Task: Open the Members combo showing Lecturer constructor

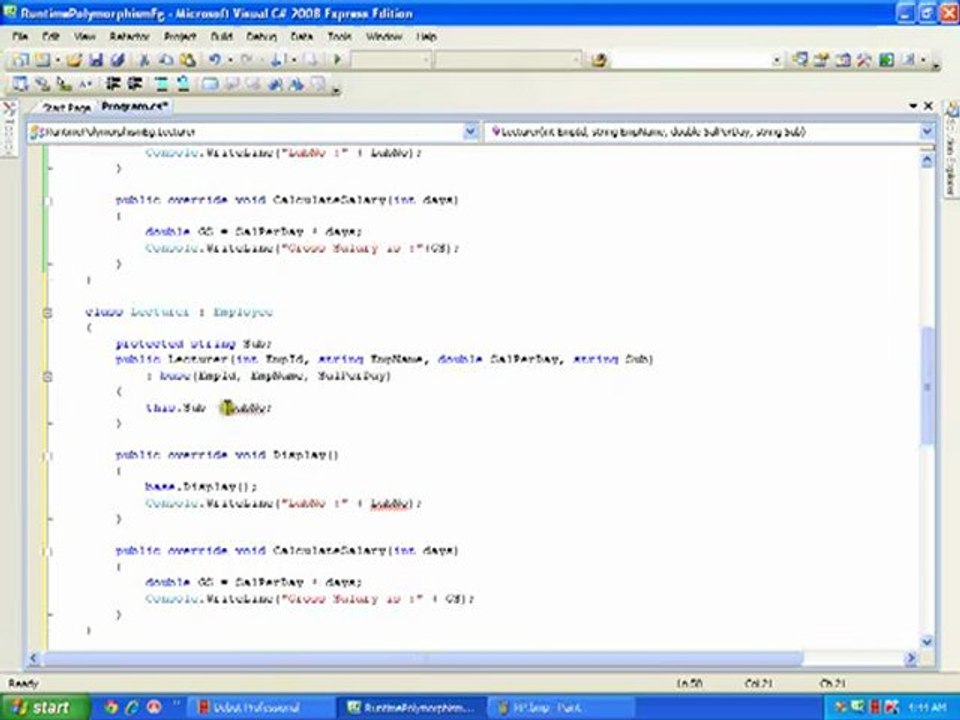Action: click(x=711, y=132)
